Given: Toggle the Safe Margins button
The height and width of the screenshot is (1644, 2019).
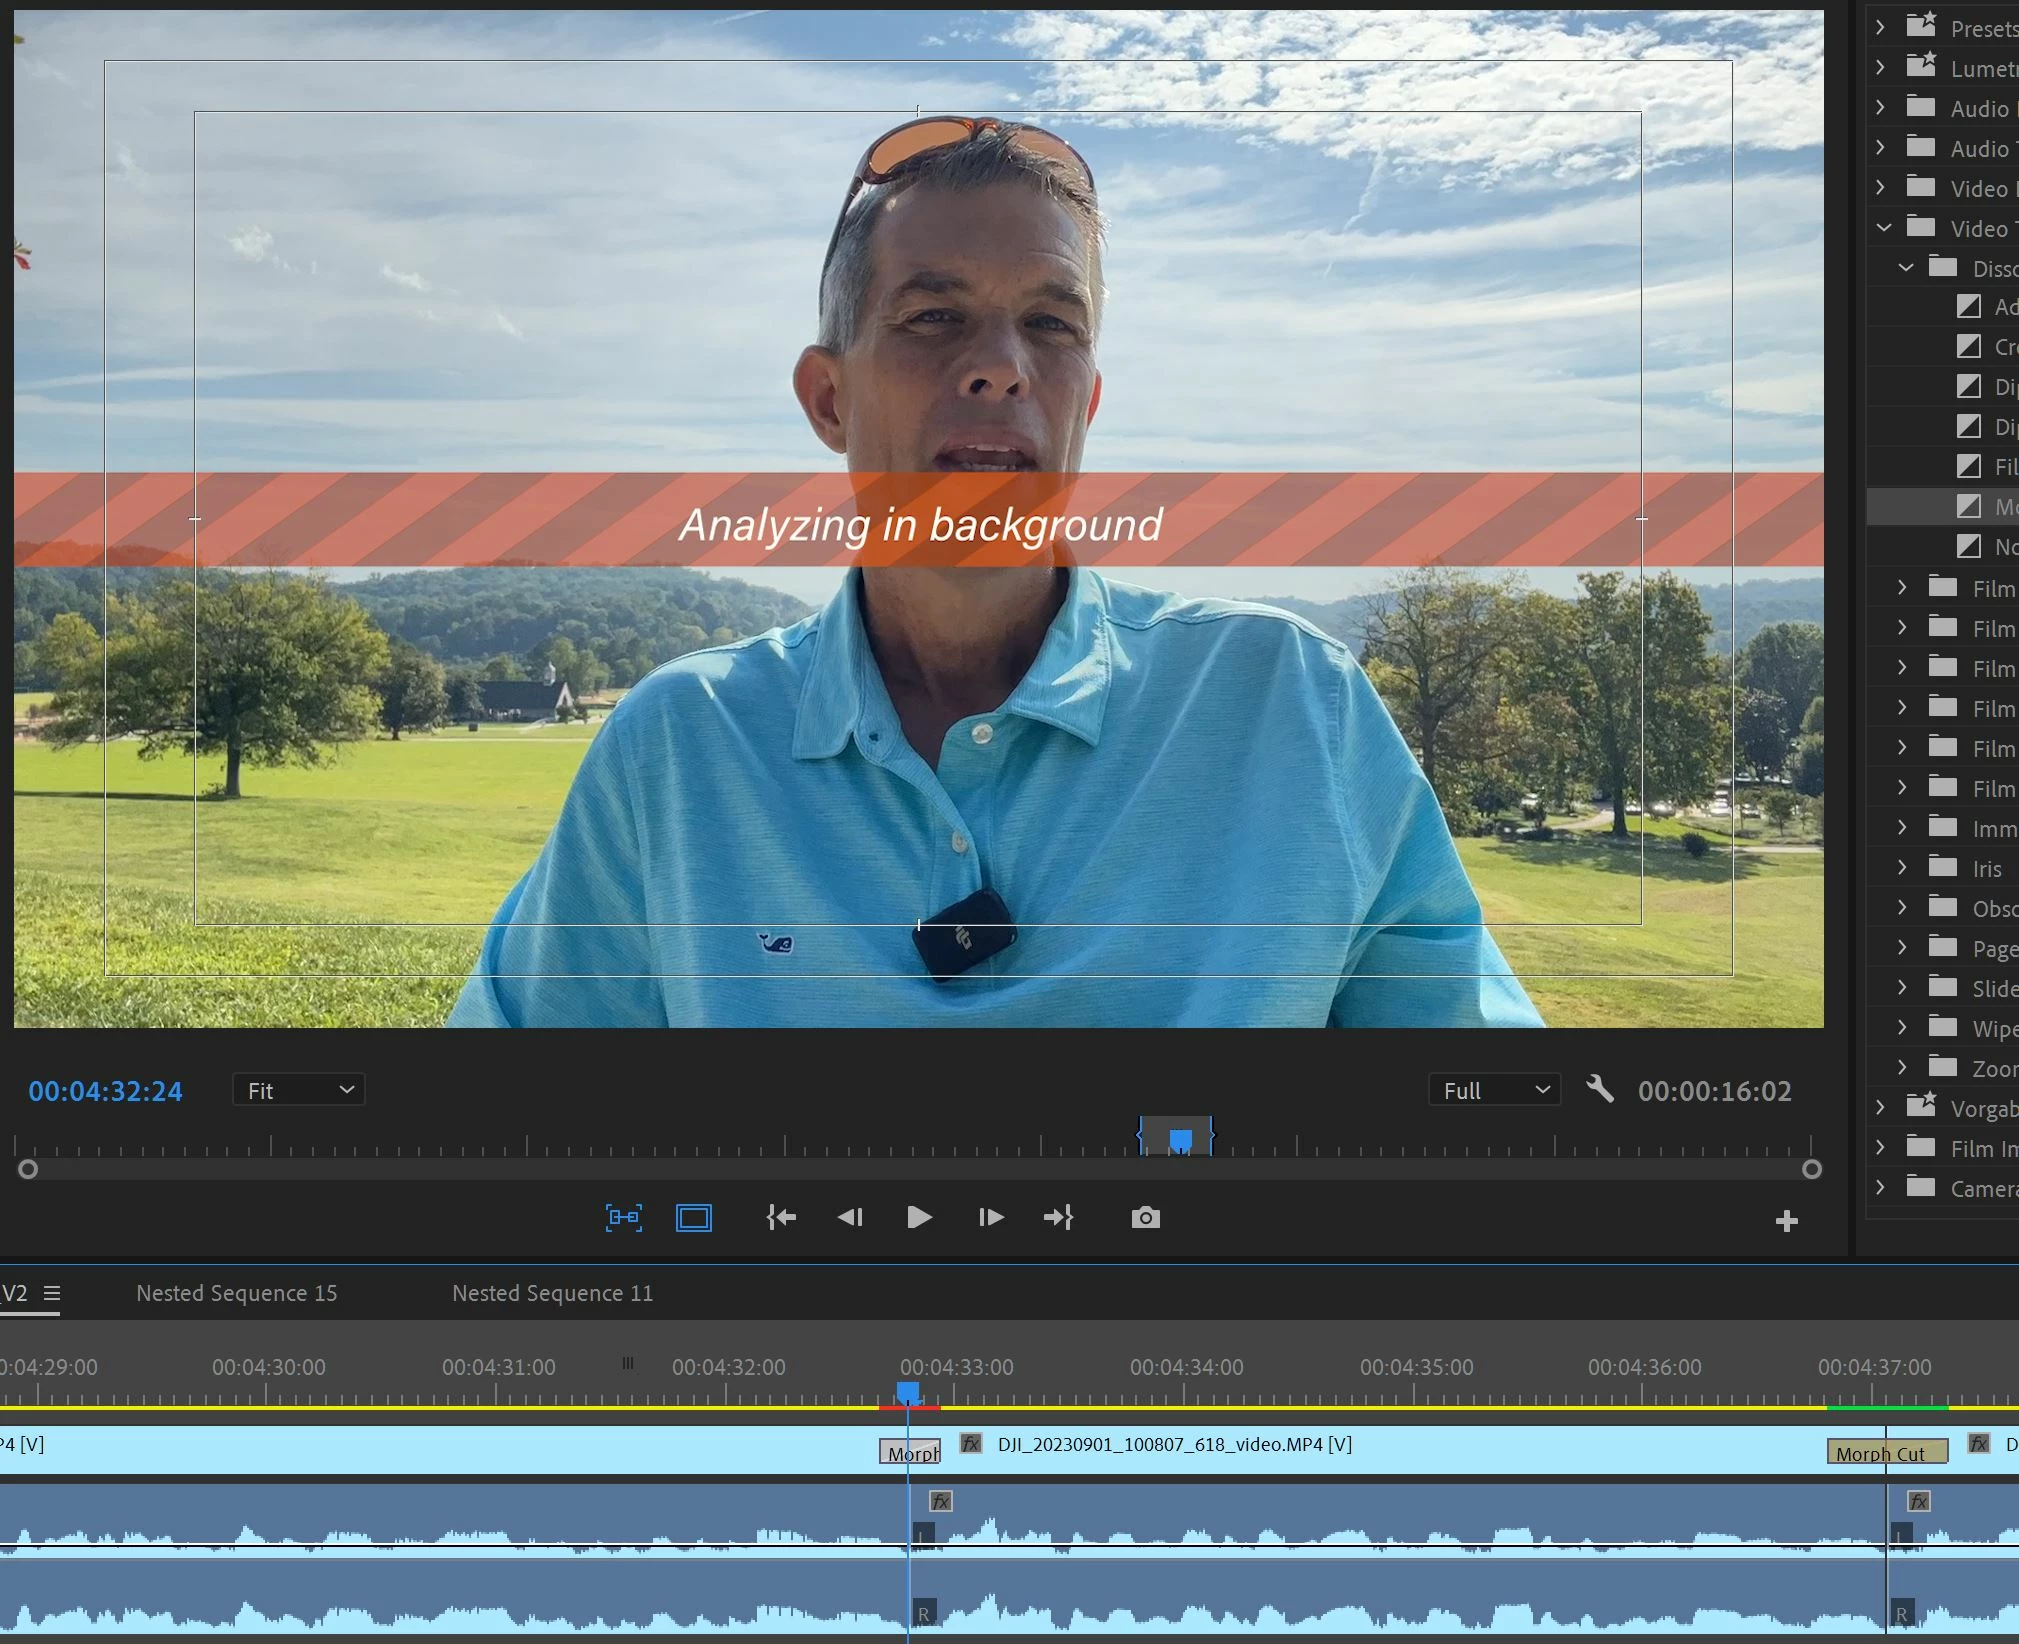Looking at the screenshot, I should pos(693,1217).
